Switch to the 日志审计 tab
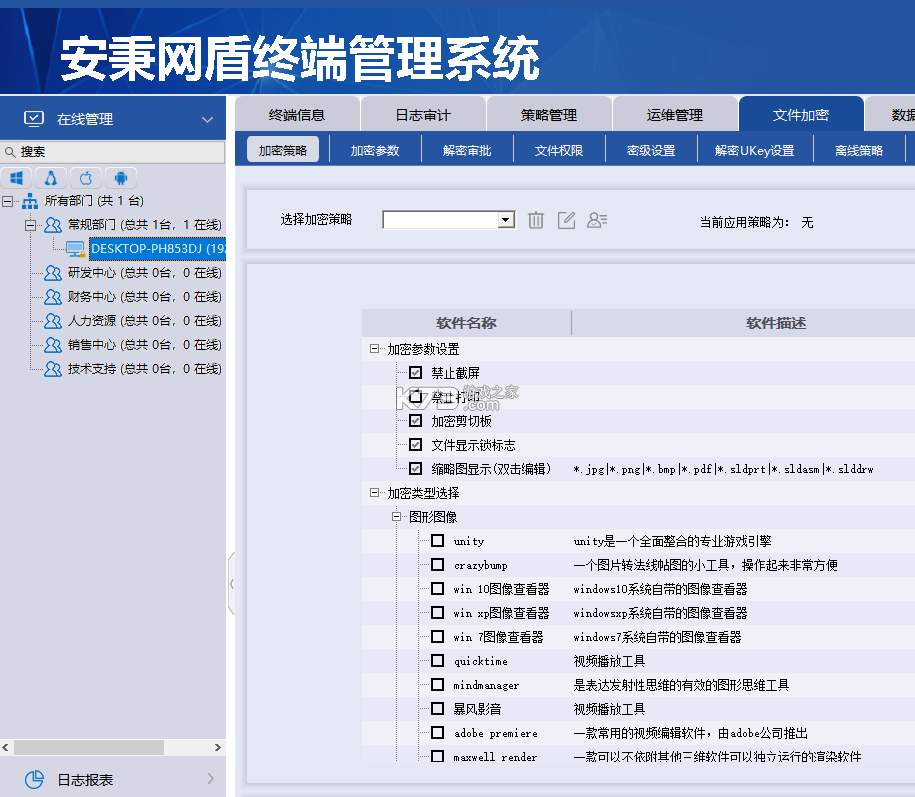 pyautogui.click(x=423, y=115)
